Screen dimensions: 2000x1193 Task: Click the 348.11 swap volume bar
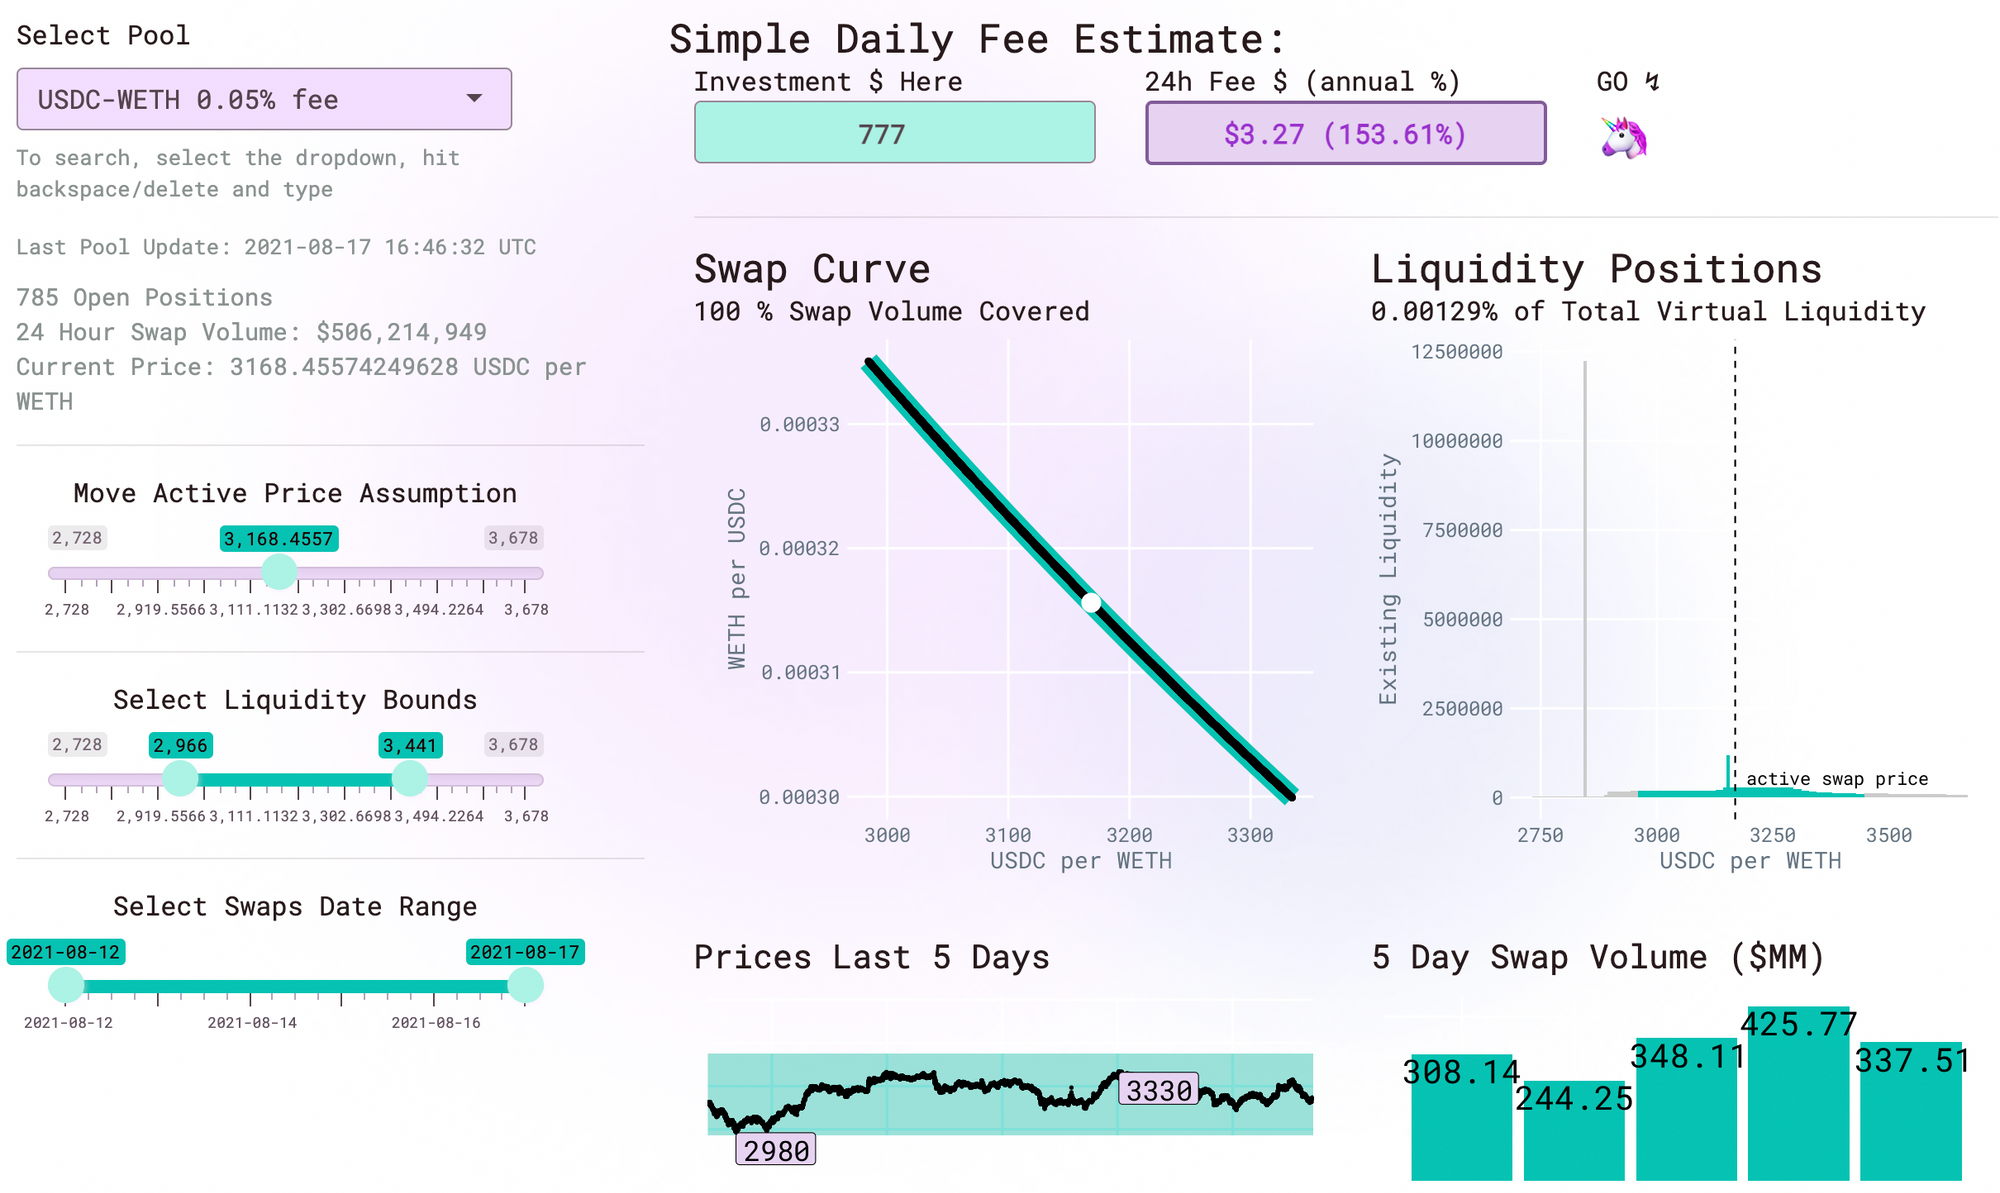(x=1686, y=1120)
